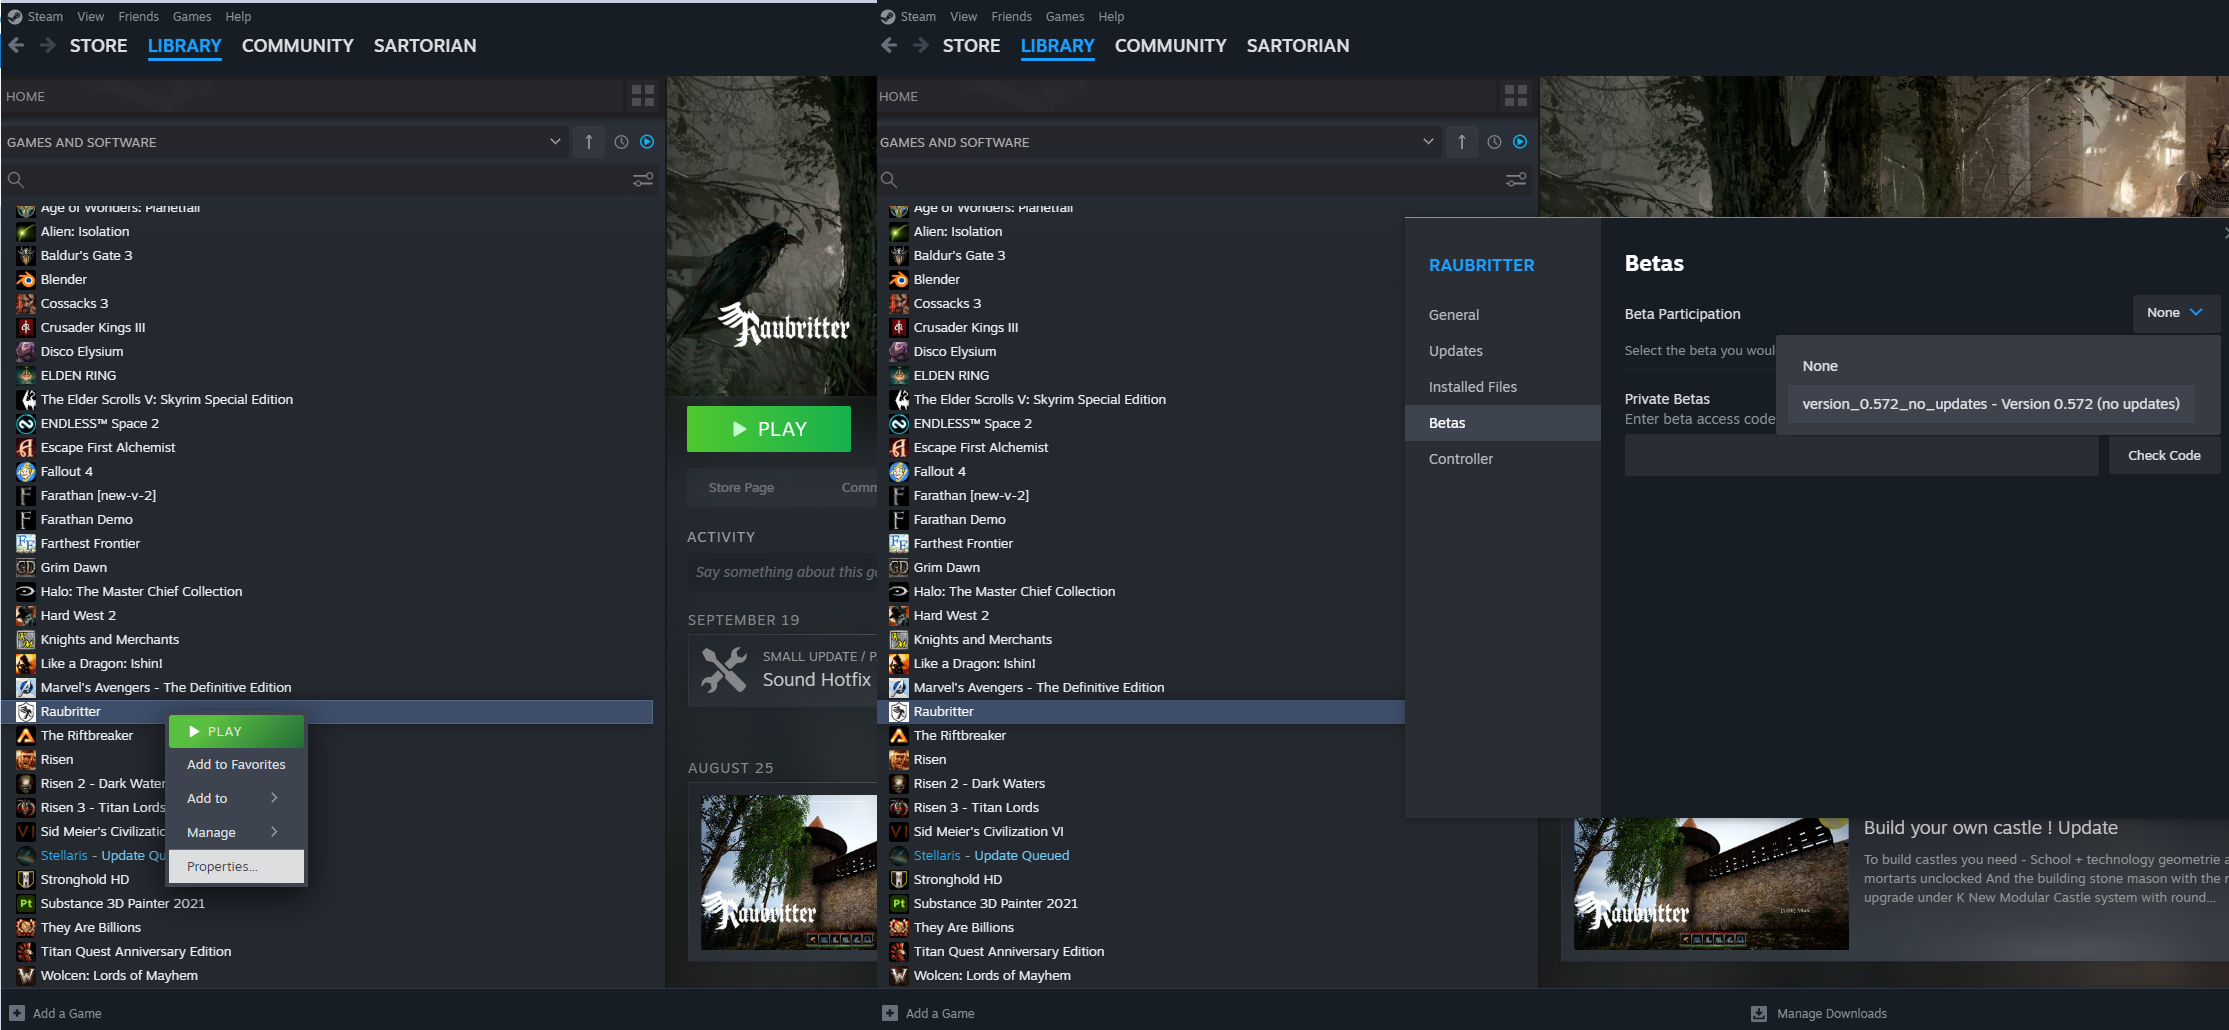Open Beta Participation None dropdown
This screenshot has height=1030, width=2229.
(x=2176, y=313)
